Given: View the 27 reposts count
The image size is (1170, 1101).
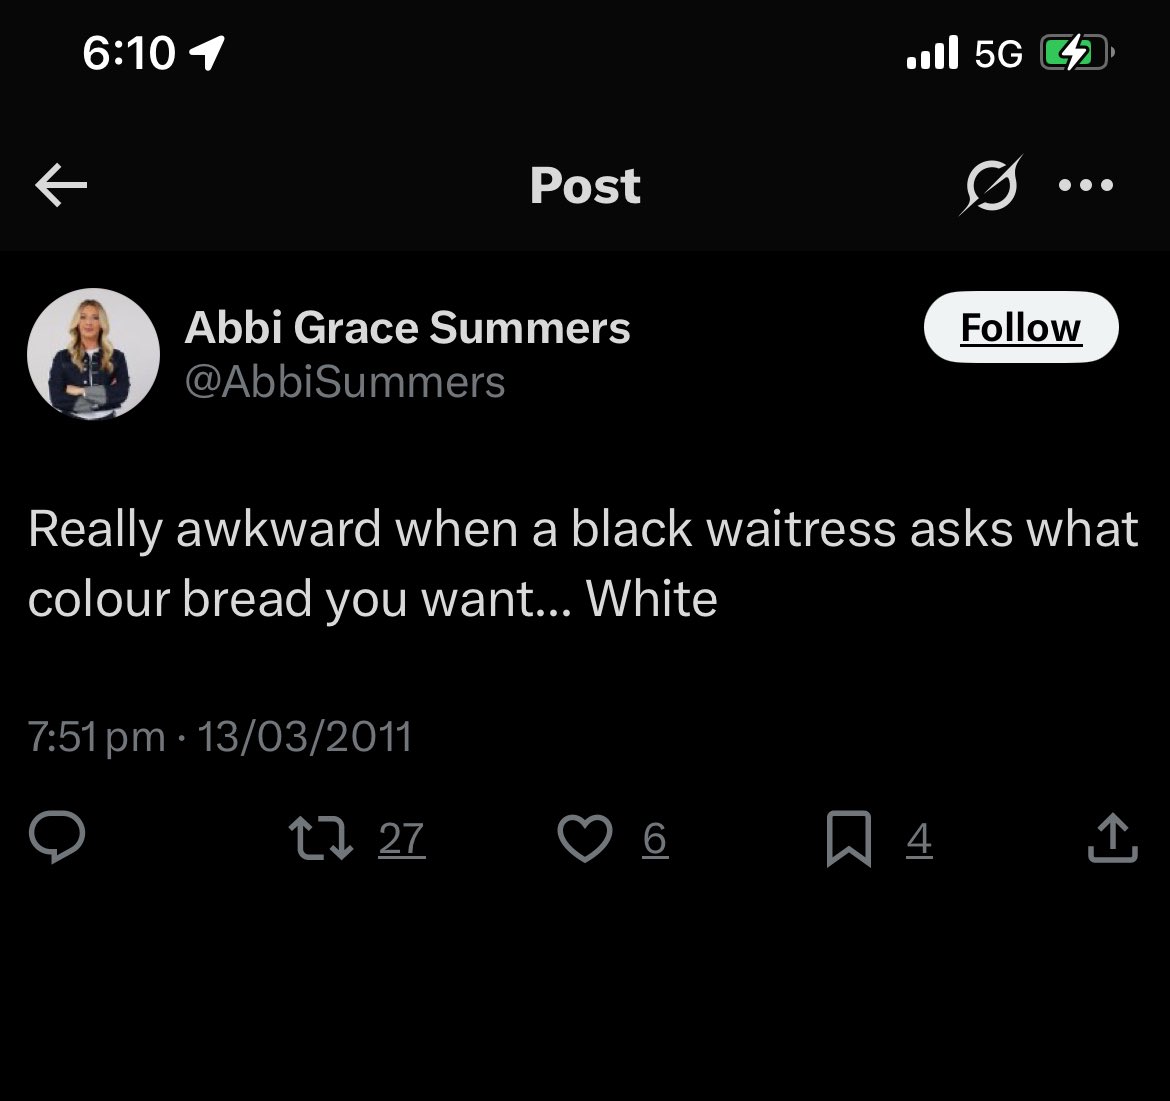Looking at the screenshot, I should click(x=401, y=838).
